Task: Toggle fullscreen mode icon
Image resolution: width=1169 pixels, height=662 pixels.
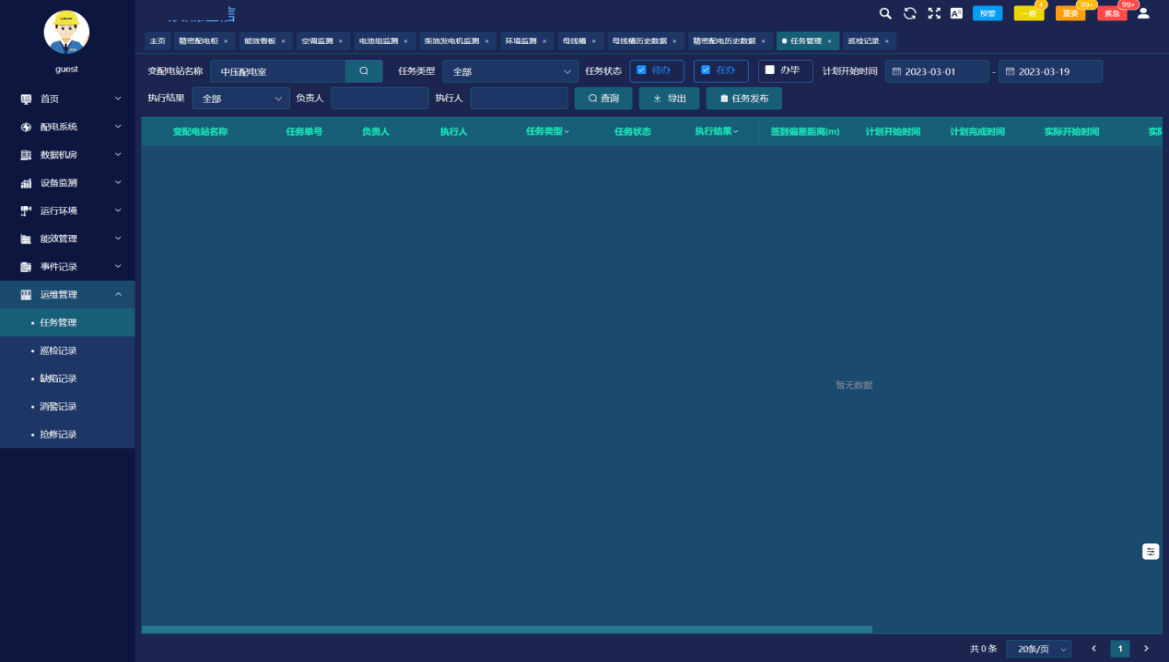Action: (933, 13)
